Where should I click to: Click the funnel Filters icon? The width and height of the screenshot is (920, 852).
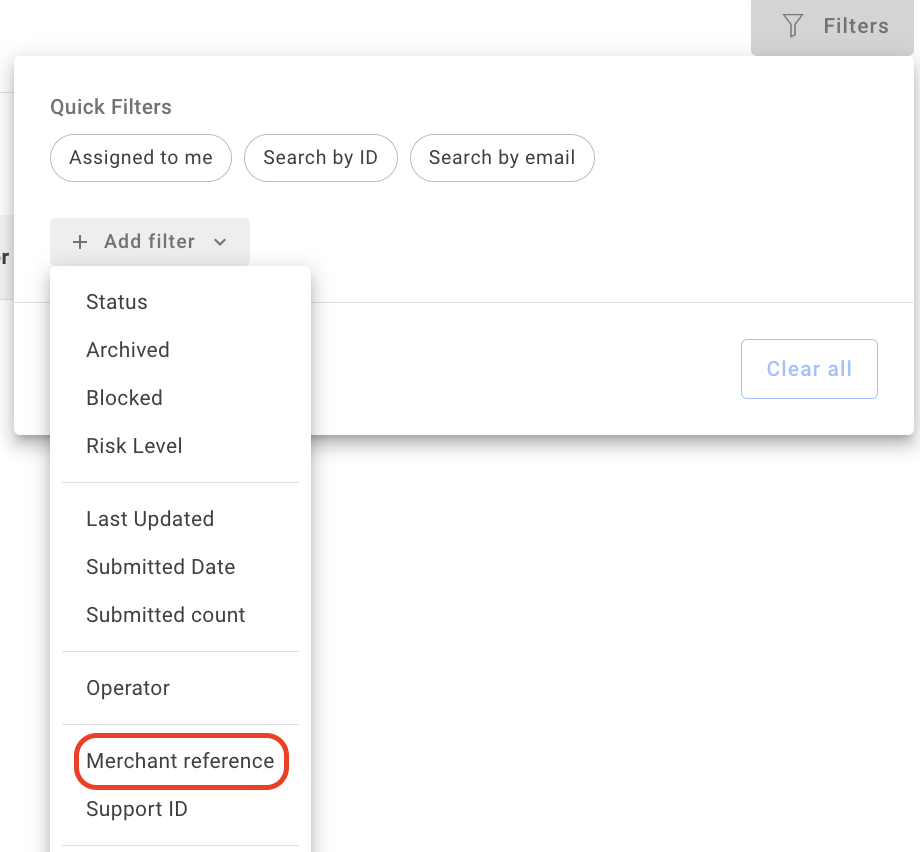point(793,26)
